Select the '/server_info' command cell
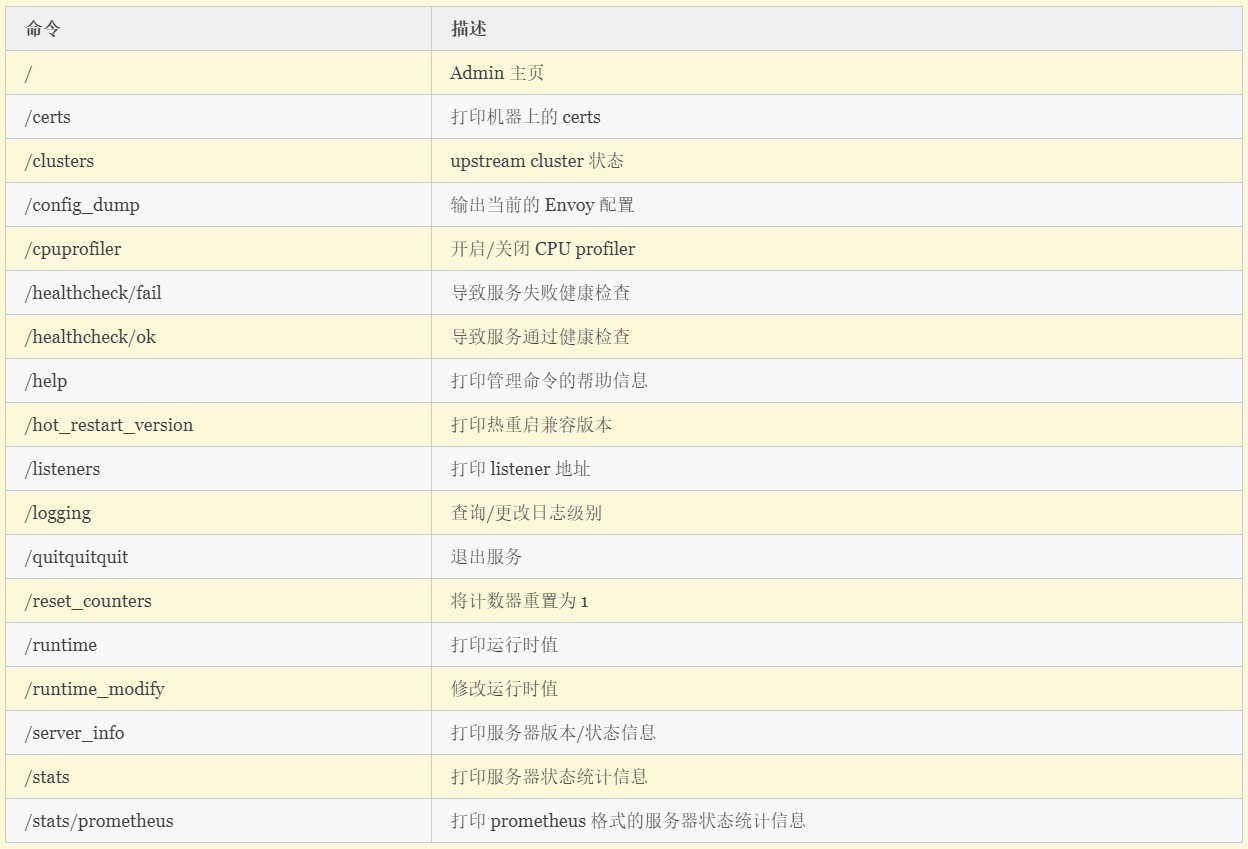This screenshot has height=849, width=1248. tap(218, 733)
